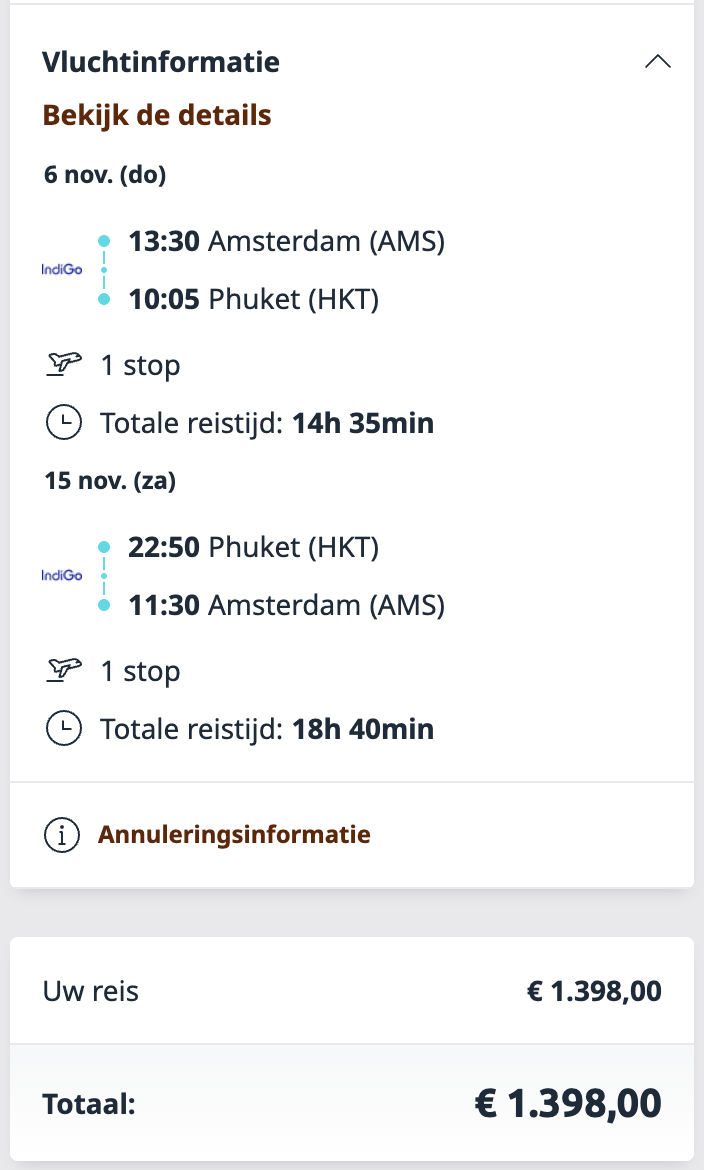Click the outbound route timeline dots
The image size is (704, 1170).
click(x=104, y=270)
